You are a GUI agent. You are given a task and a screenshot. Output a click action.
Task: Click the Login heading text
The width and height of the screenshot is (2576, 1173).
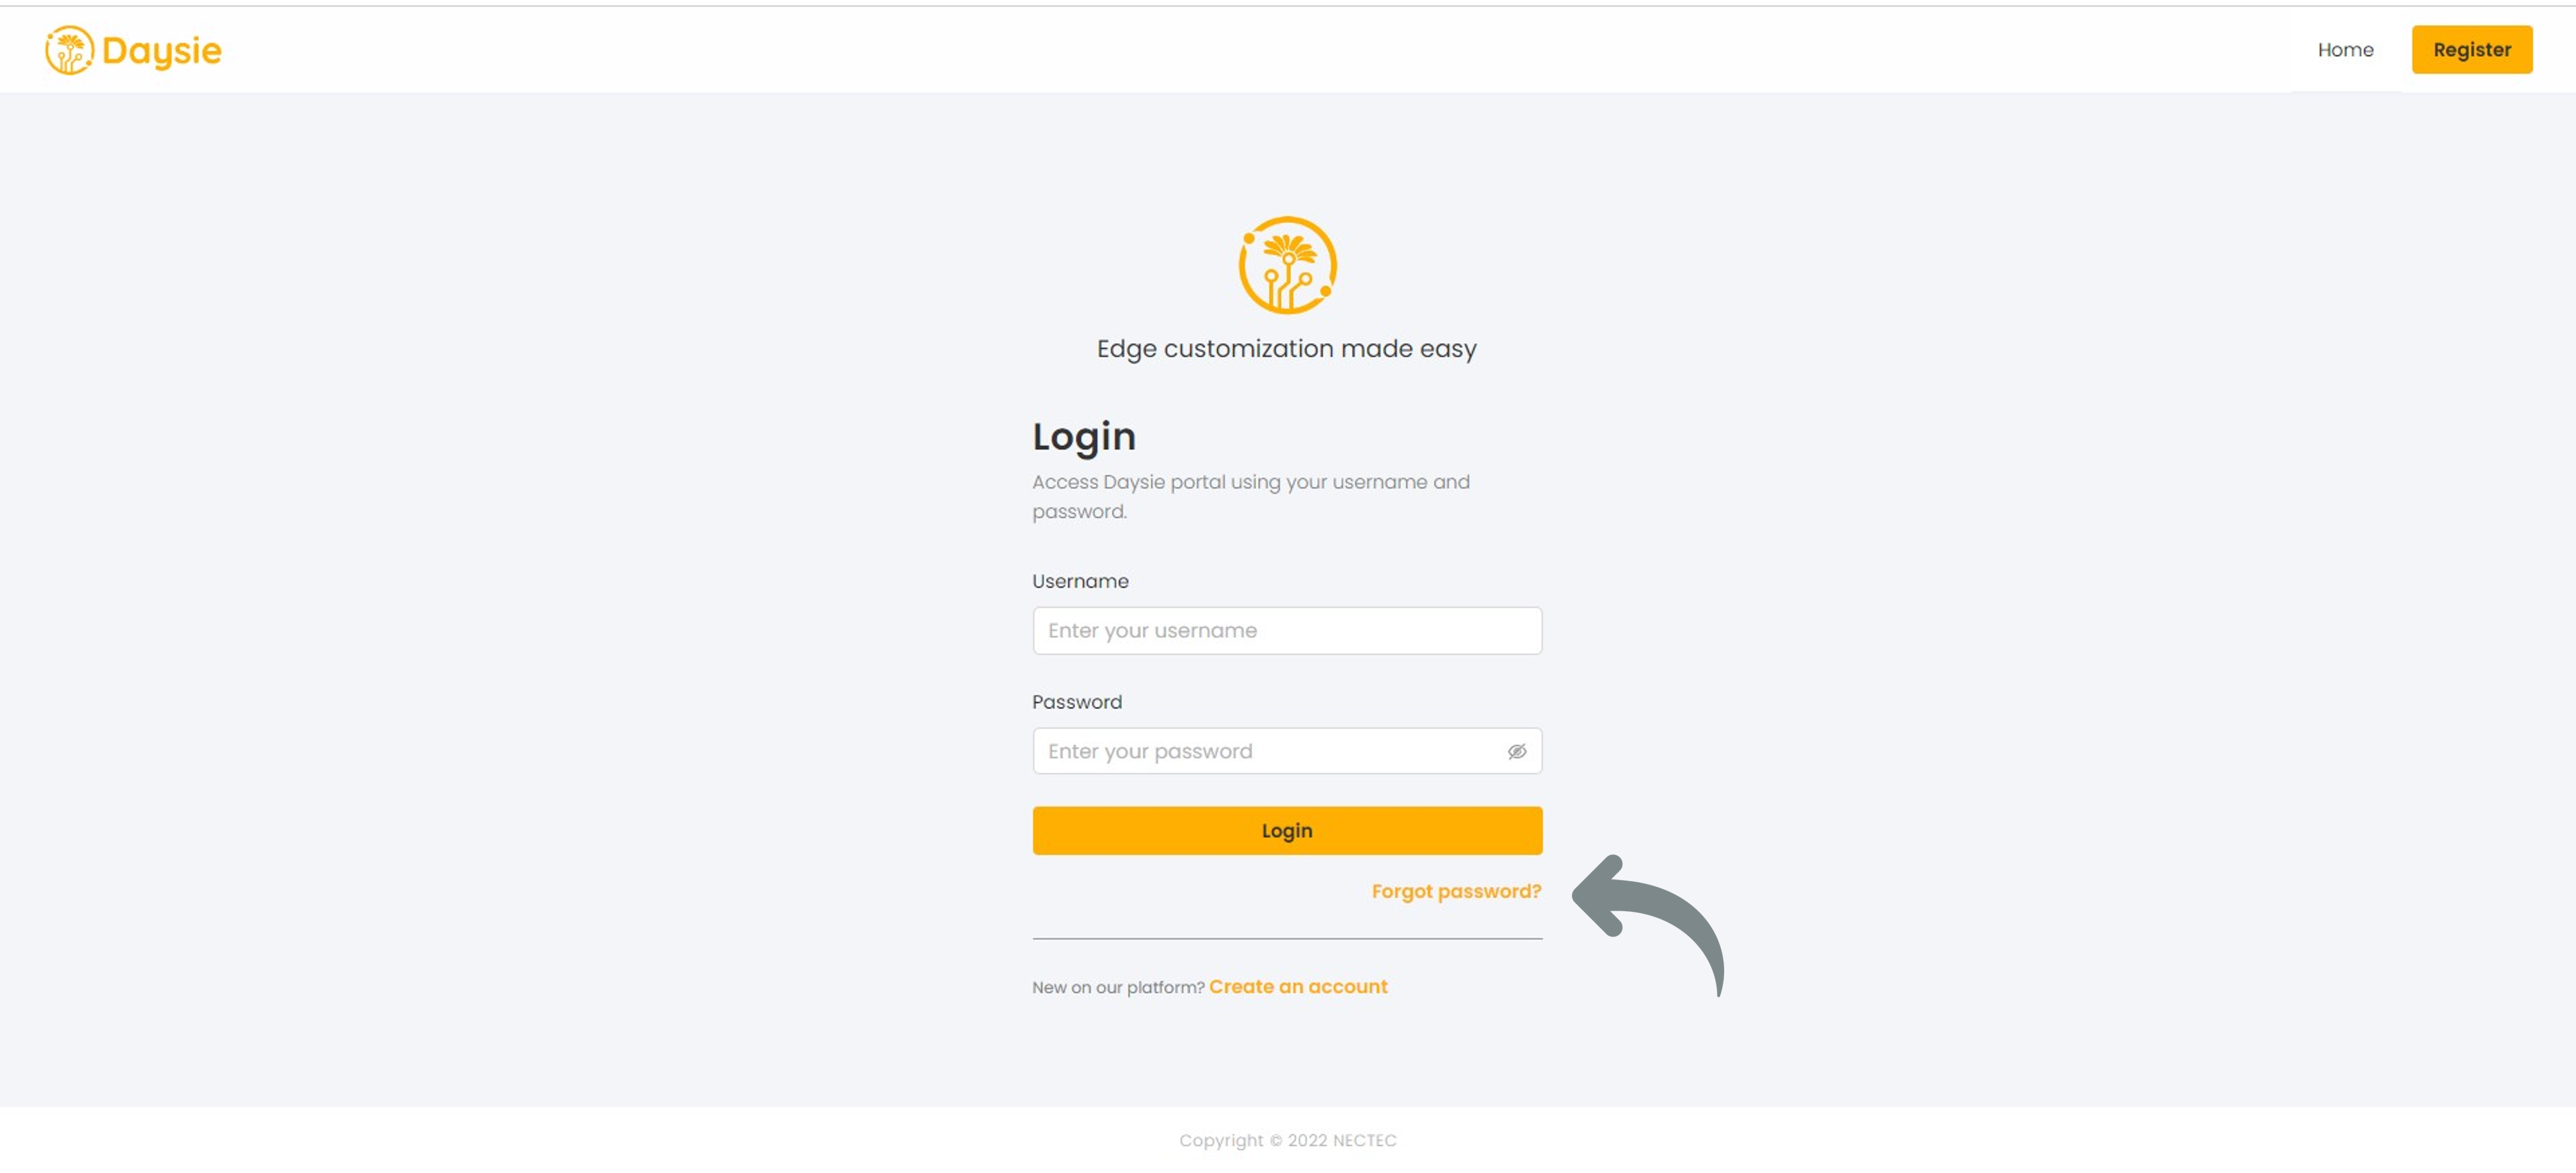click(1083, 438)
